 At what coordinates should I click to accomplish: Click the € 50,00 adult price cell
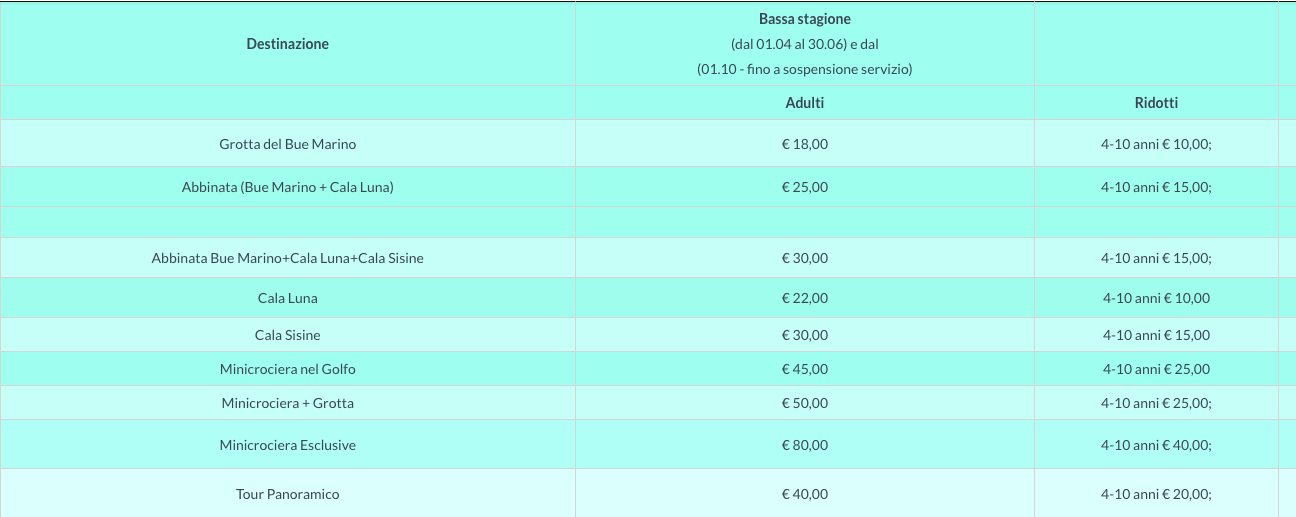coord(805,403)
